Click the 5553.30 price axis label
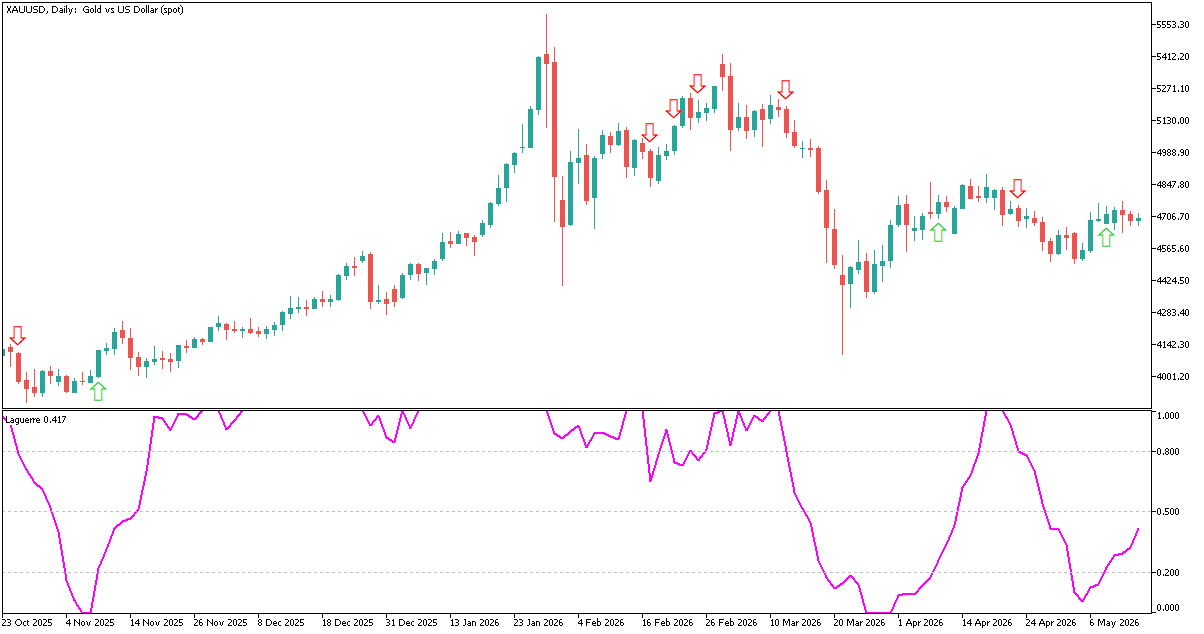Viewport: 1204px width, 634px height. click(x=1174, y=24)
